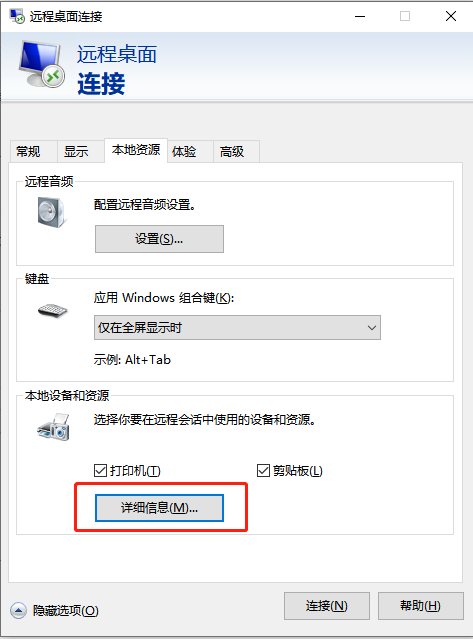Image resolution: width=473 pixels, height=639 pixels.
Task: Click the printer and camera devices icon
Action: coord(54,427)
